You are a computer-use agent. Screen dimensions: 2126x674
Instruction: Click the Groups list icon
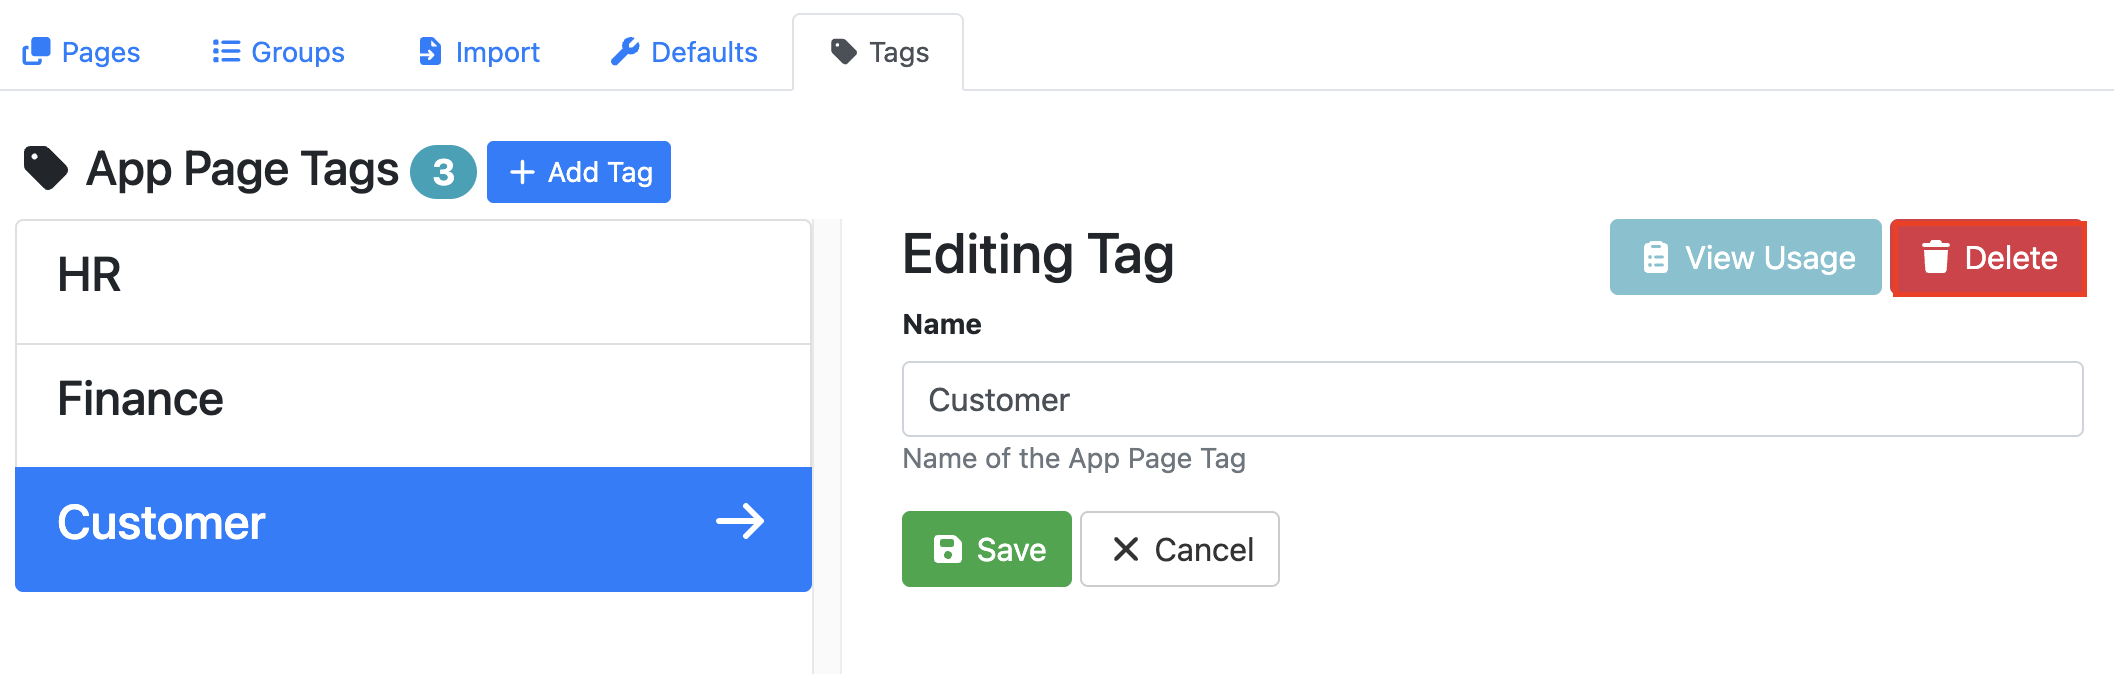(x=226, y=51)
